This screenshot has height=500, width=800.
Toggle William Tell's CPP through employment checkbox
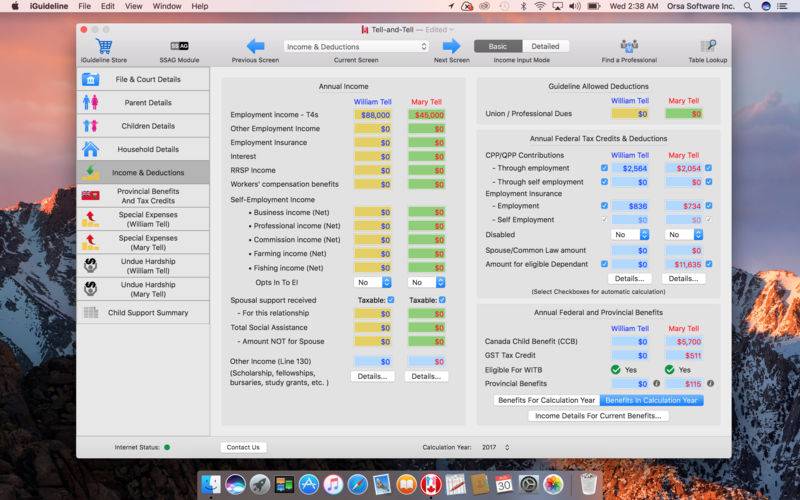coord(604,168)
